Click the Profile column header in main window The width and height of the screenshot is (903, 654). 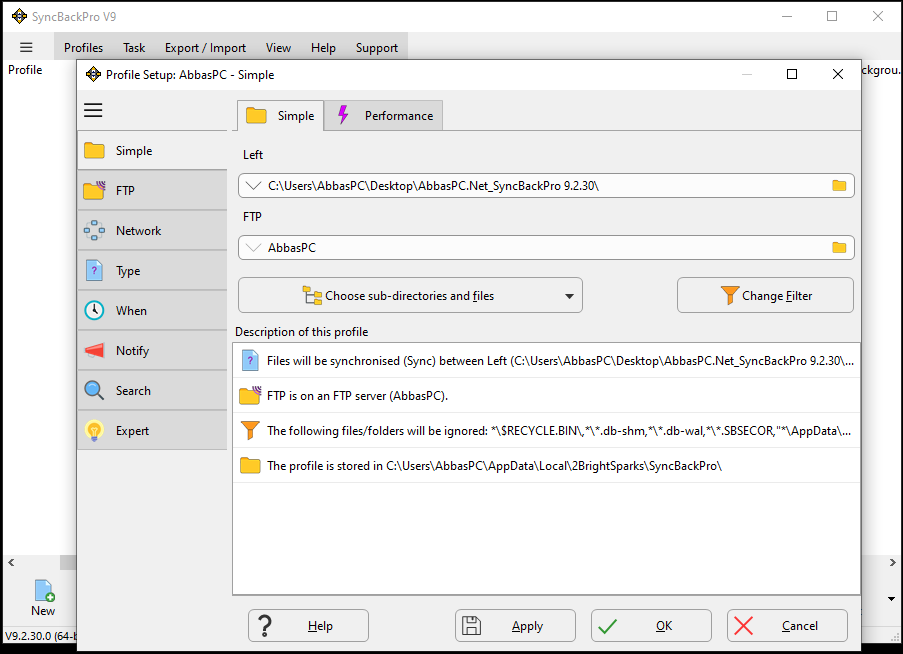pyautogui.click(x=25, y=70)
